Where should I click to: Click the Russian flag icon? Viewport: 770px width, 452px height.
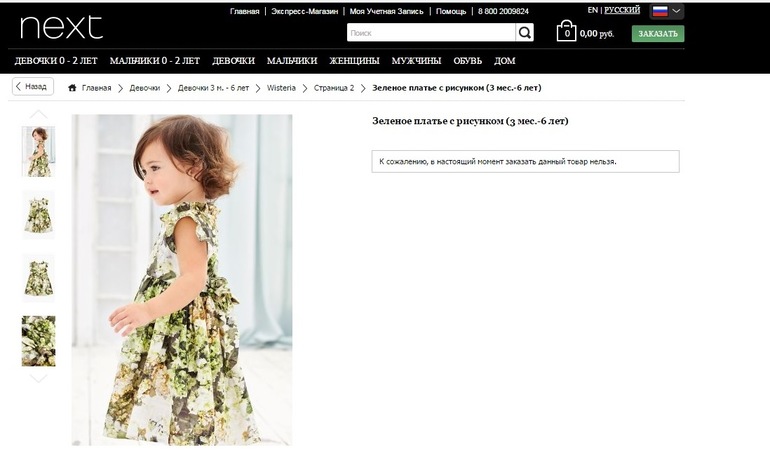pyautogui.click(x=660, y=11)
